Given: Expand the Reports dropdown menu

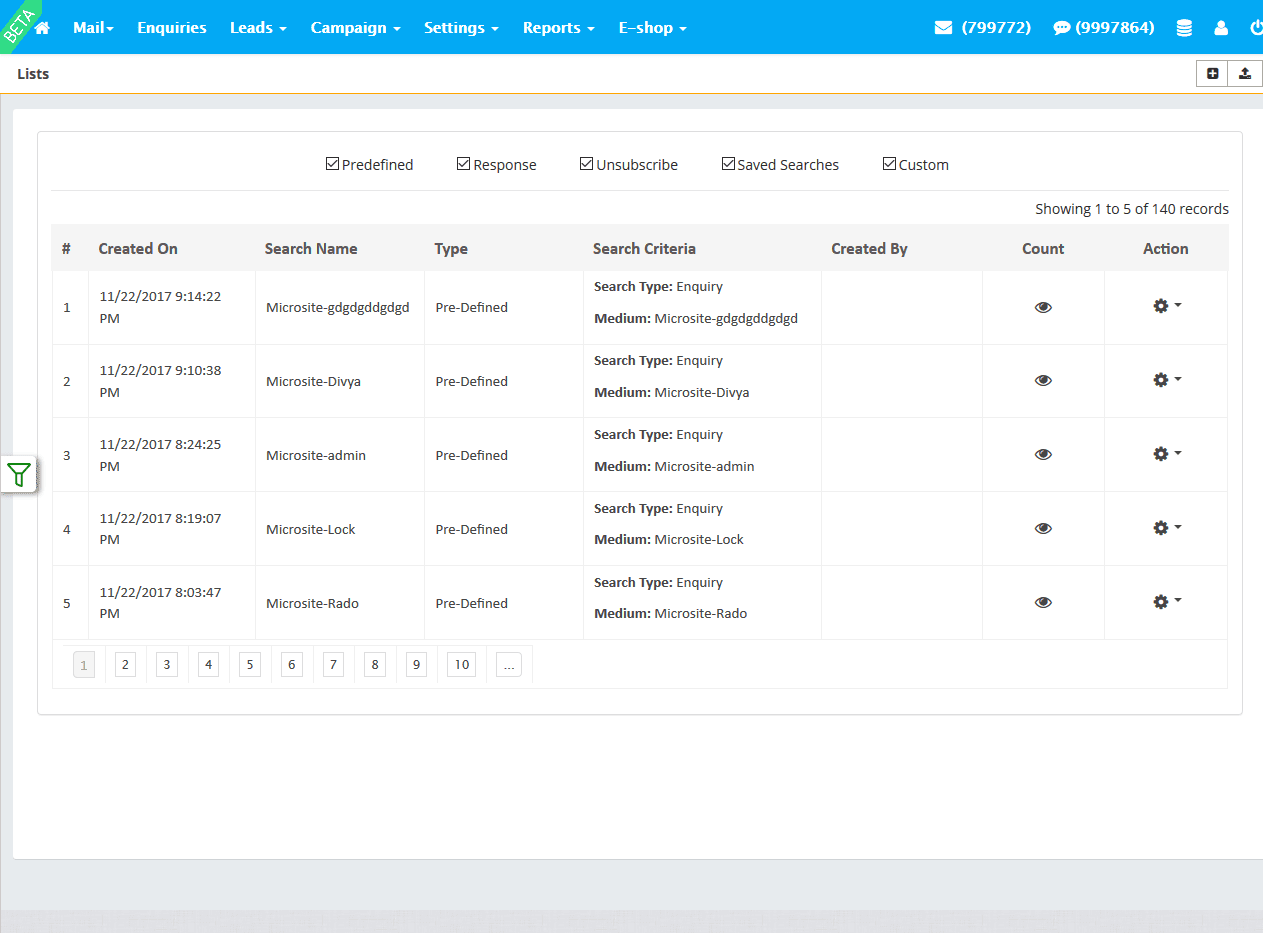Looking at the screenshot, I should 558,28.
